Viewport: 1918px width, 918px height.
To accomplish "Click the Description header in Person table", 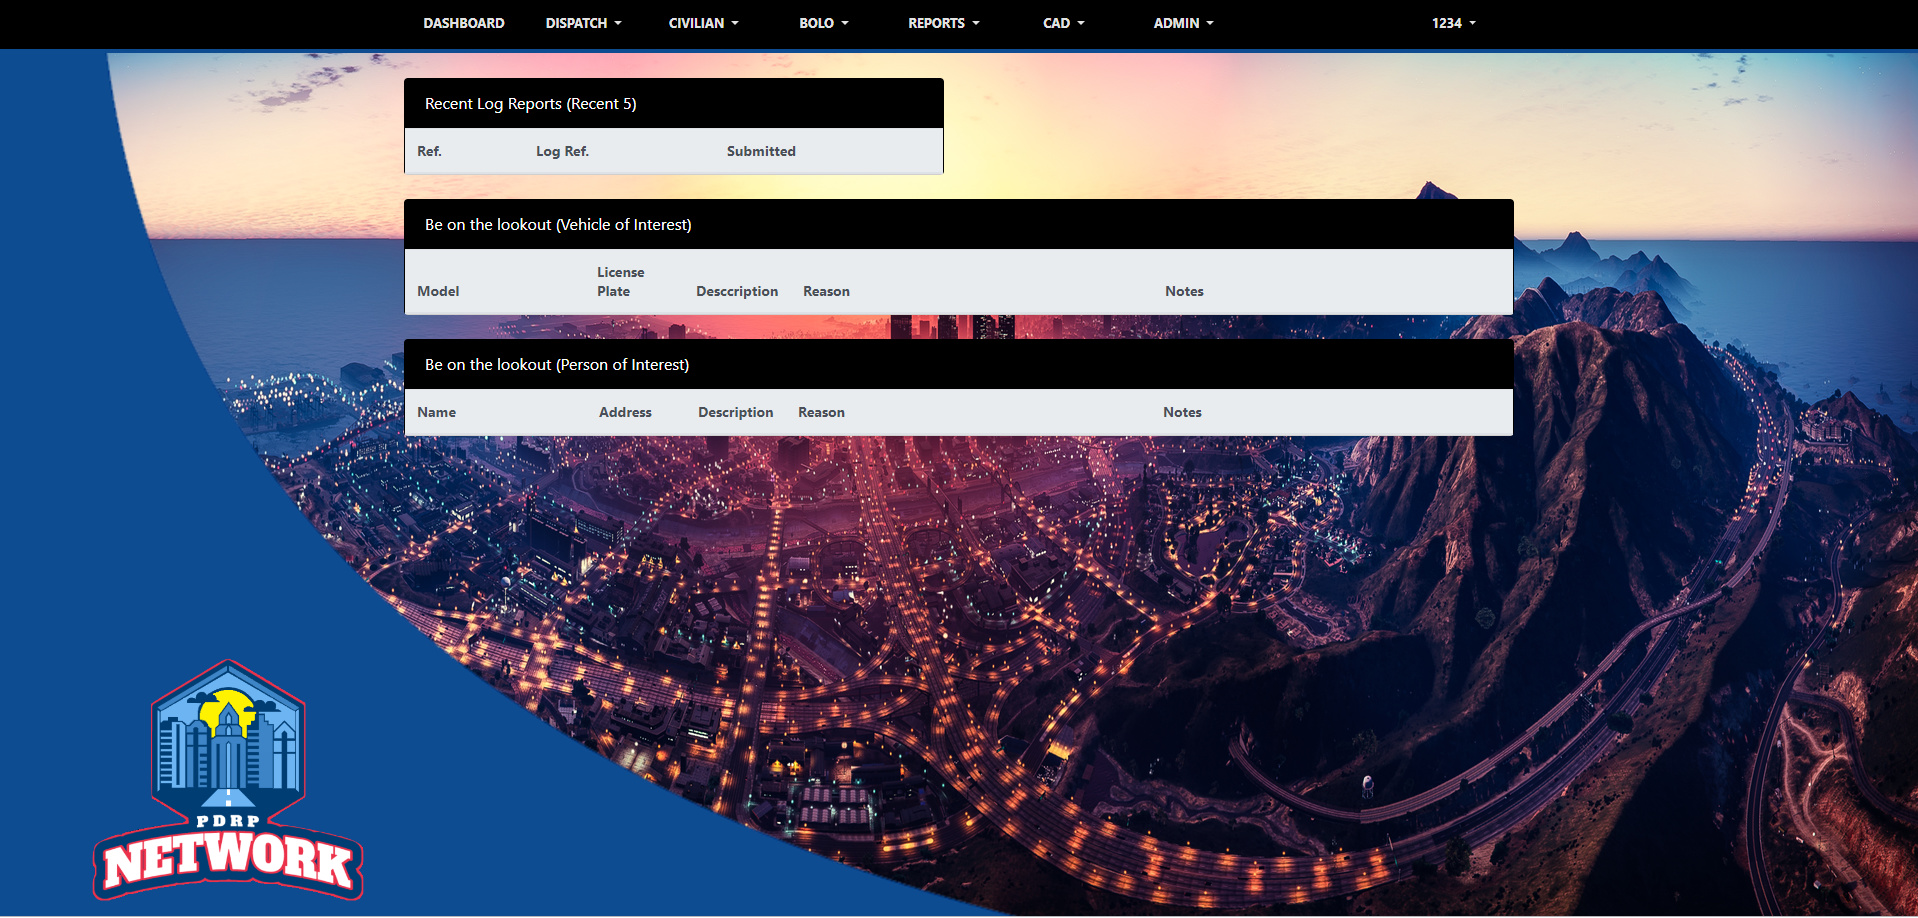I will tap(735, 412).
